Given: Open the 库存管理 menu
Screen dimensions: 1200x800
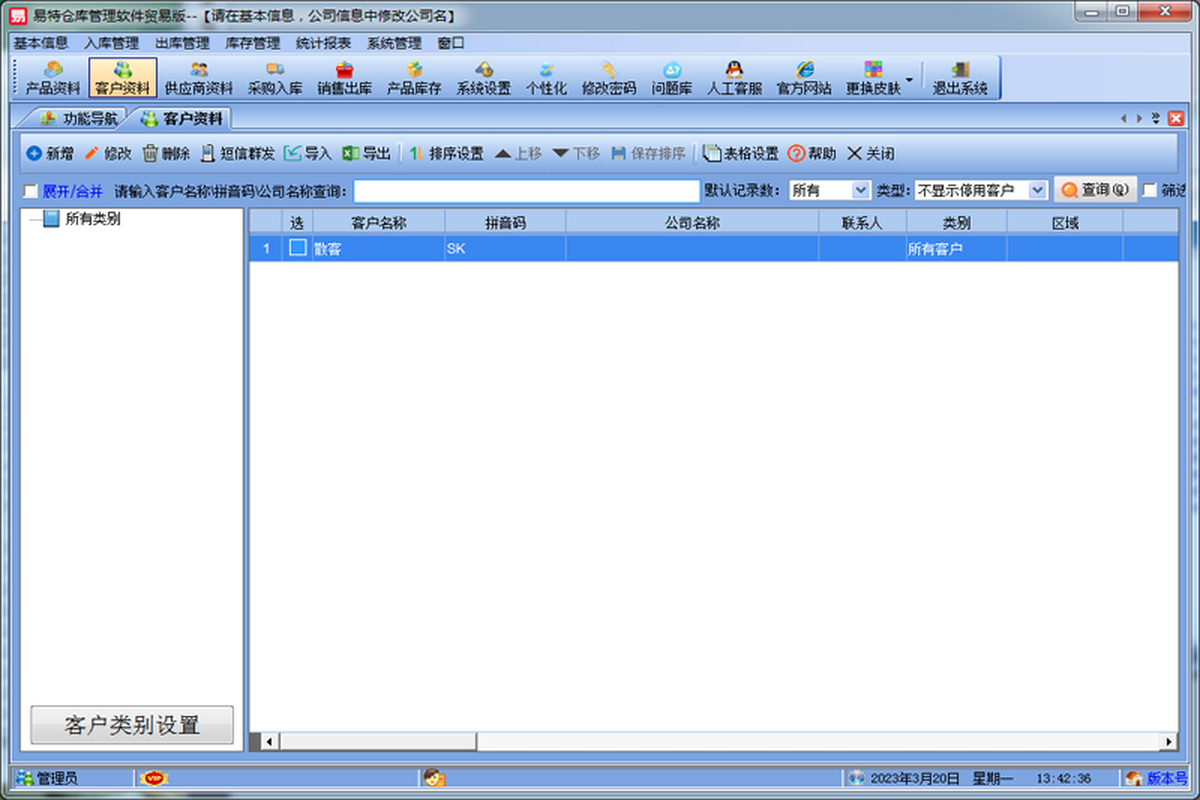Looking at the screenshot, I should click(x=253, y=43).
